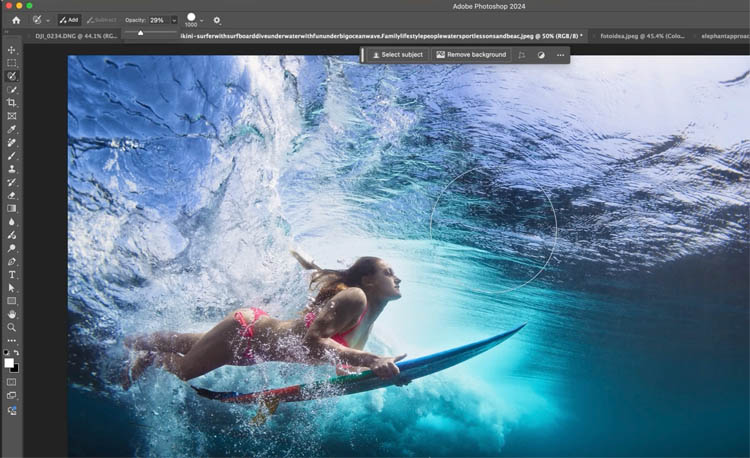Viewport: 750px width, 458px height.
Task: Select the Eyedropper tool
Action: click(11, 129)
